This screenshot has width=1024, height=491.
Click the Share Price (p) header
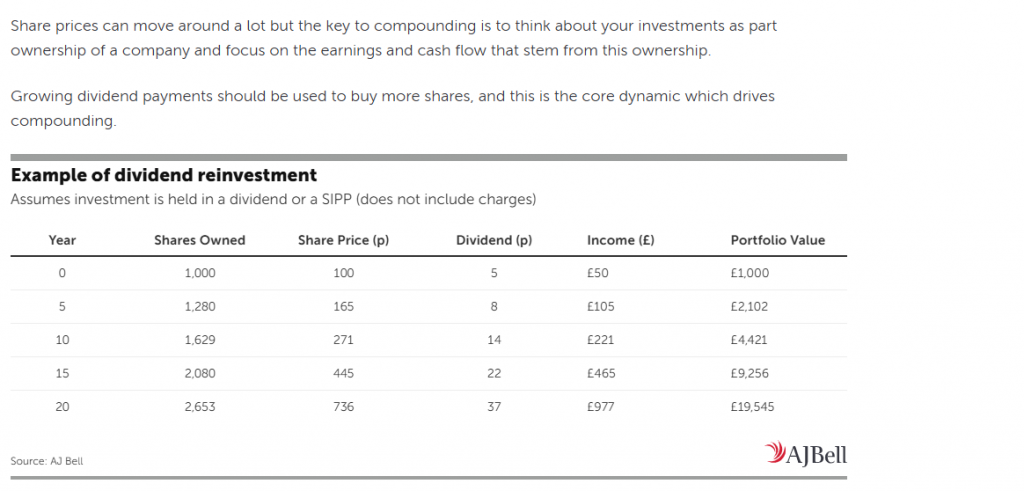pos(344,240)
